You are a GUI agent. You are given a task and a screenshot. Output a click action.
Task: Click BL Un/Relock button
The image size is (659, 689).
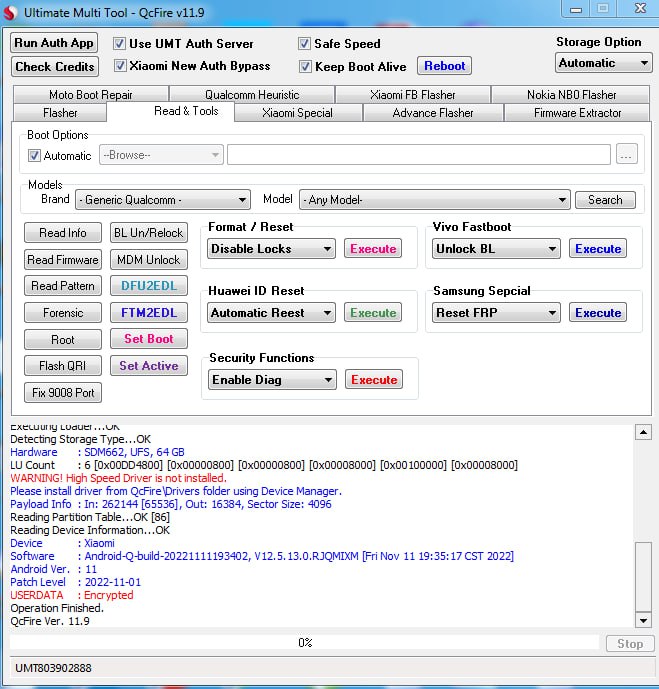pos(148,233)
